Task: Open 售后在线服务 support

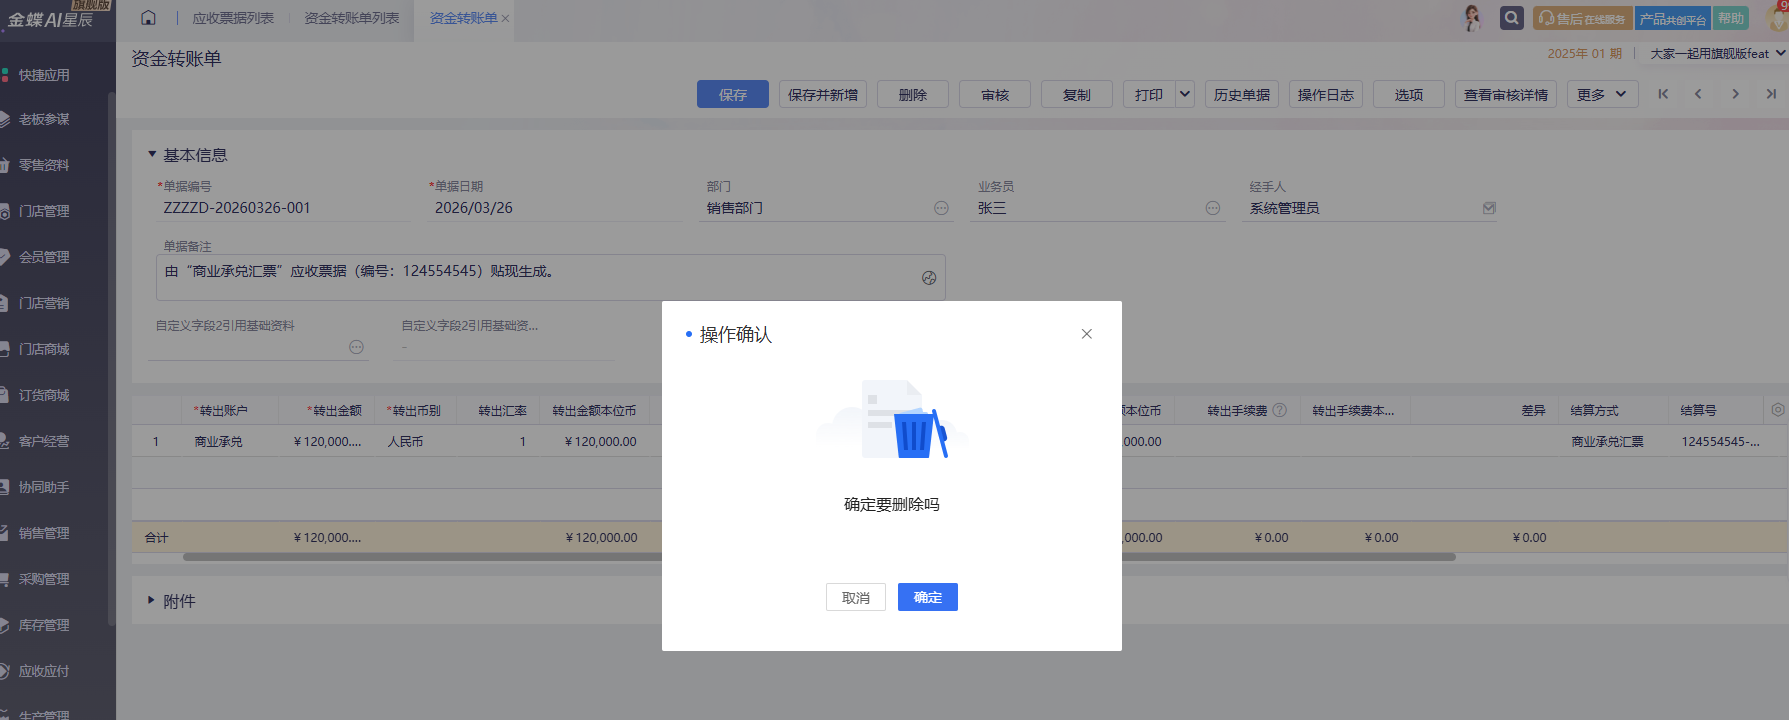Action: (1582, 18)
